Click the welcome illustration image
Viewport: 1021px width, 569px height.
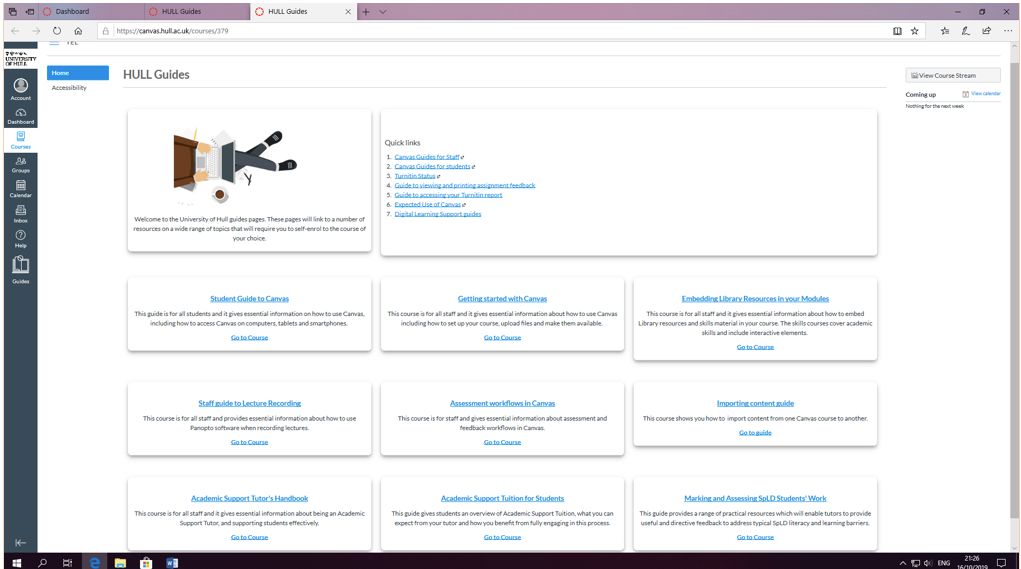235,165
